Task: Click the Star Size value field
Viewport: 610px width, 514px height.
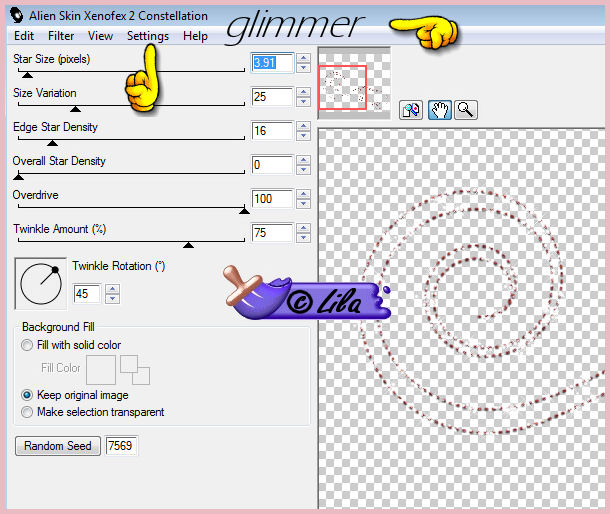Action: [x=272, y=63]
